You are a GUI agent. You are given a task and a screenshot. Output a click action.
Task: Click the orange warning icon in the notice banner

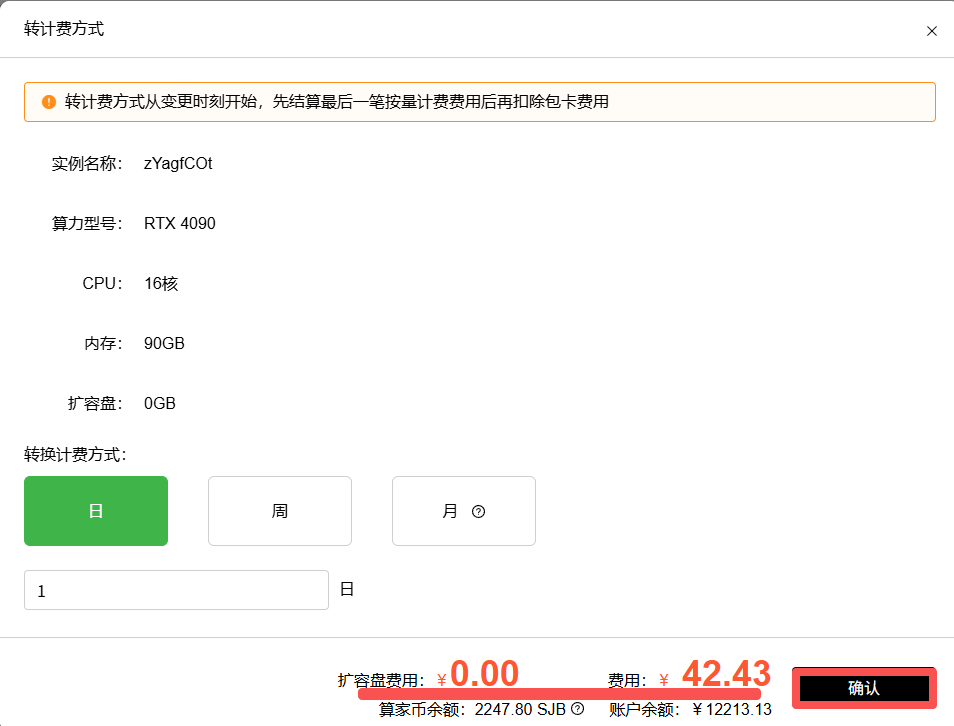[x=49, y=102]
